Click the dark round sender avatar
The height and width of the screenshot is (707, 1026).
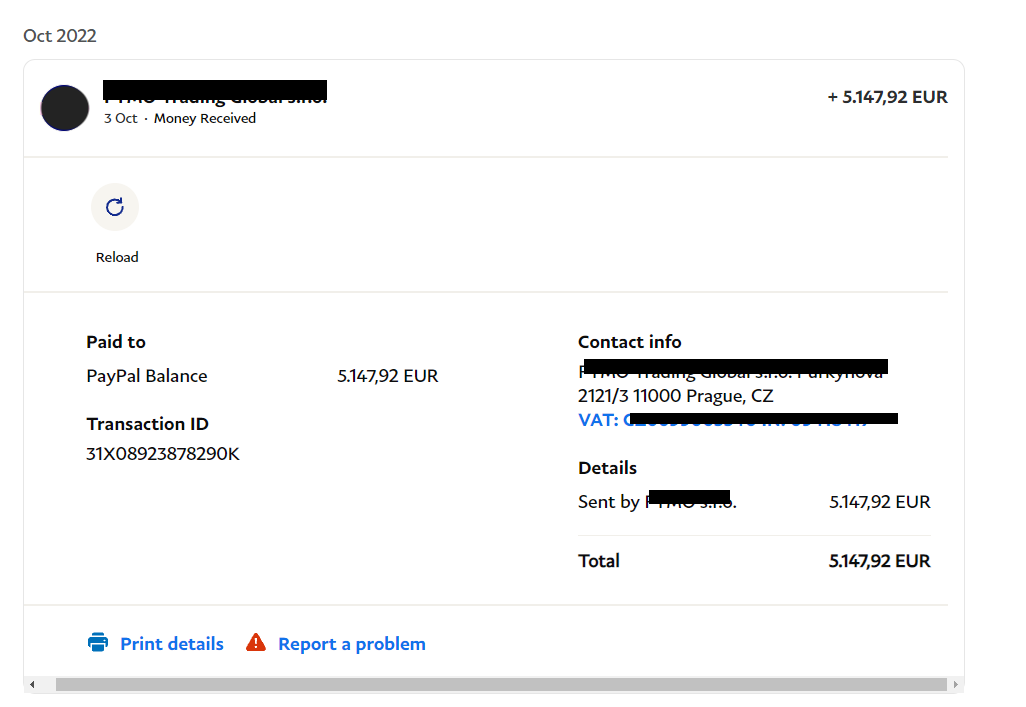coord(65,108)
